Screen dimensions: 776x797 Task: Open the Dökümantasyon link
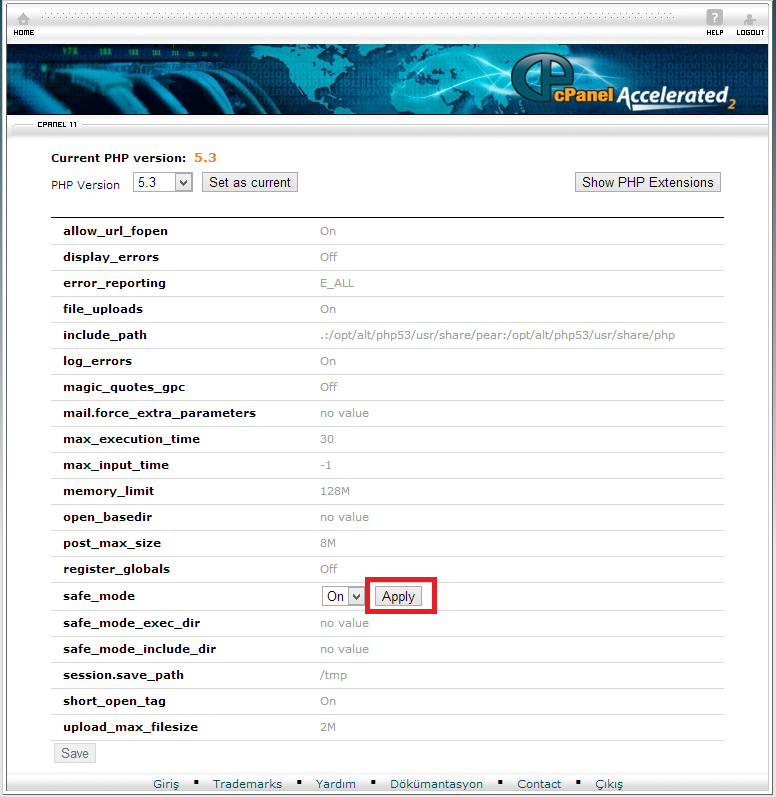pos(436,784)
